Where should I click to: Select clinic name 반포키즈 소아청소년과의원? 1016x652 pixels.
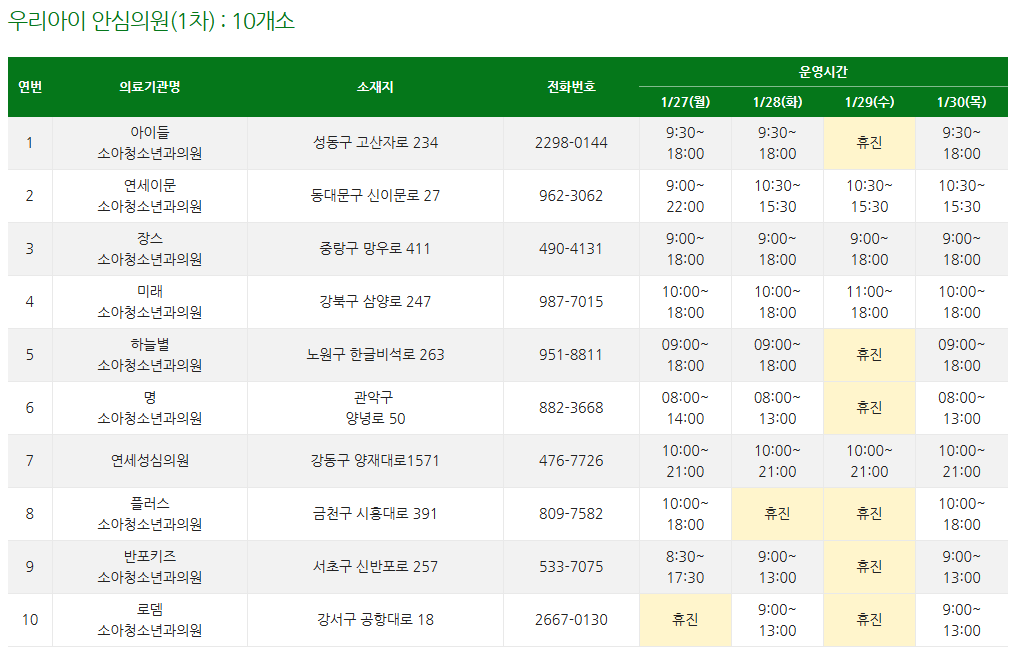(150, 567)
